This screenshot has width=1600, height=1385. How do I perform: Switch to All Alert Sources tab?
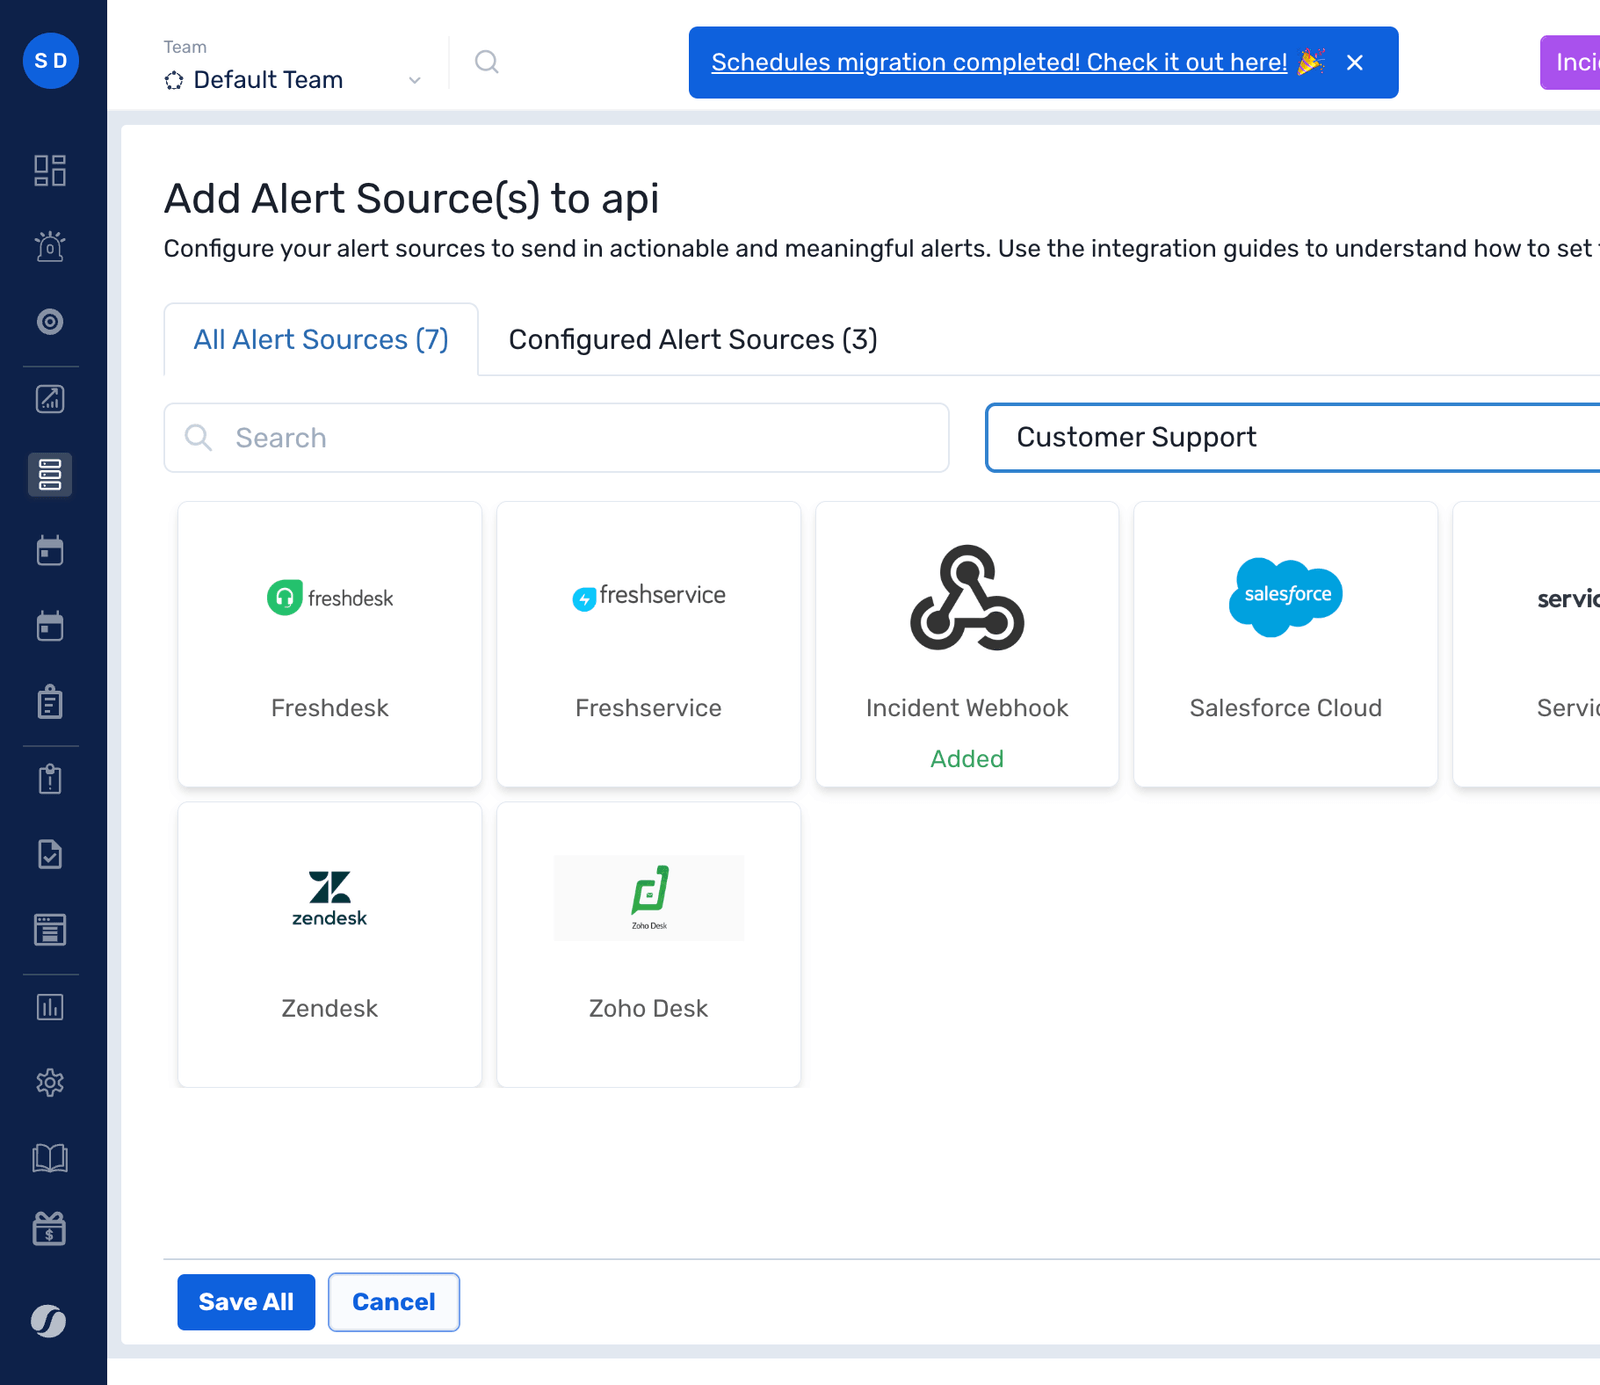point(320,339)
